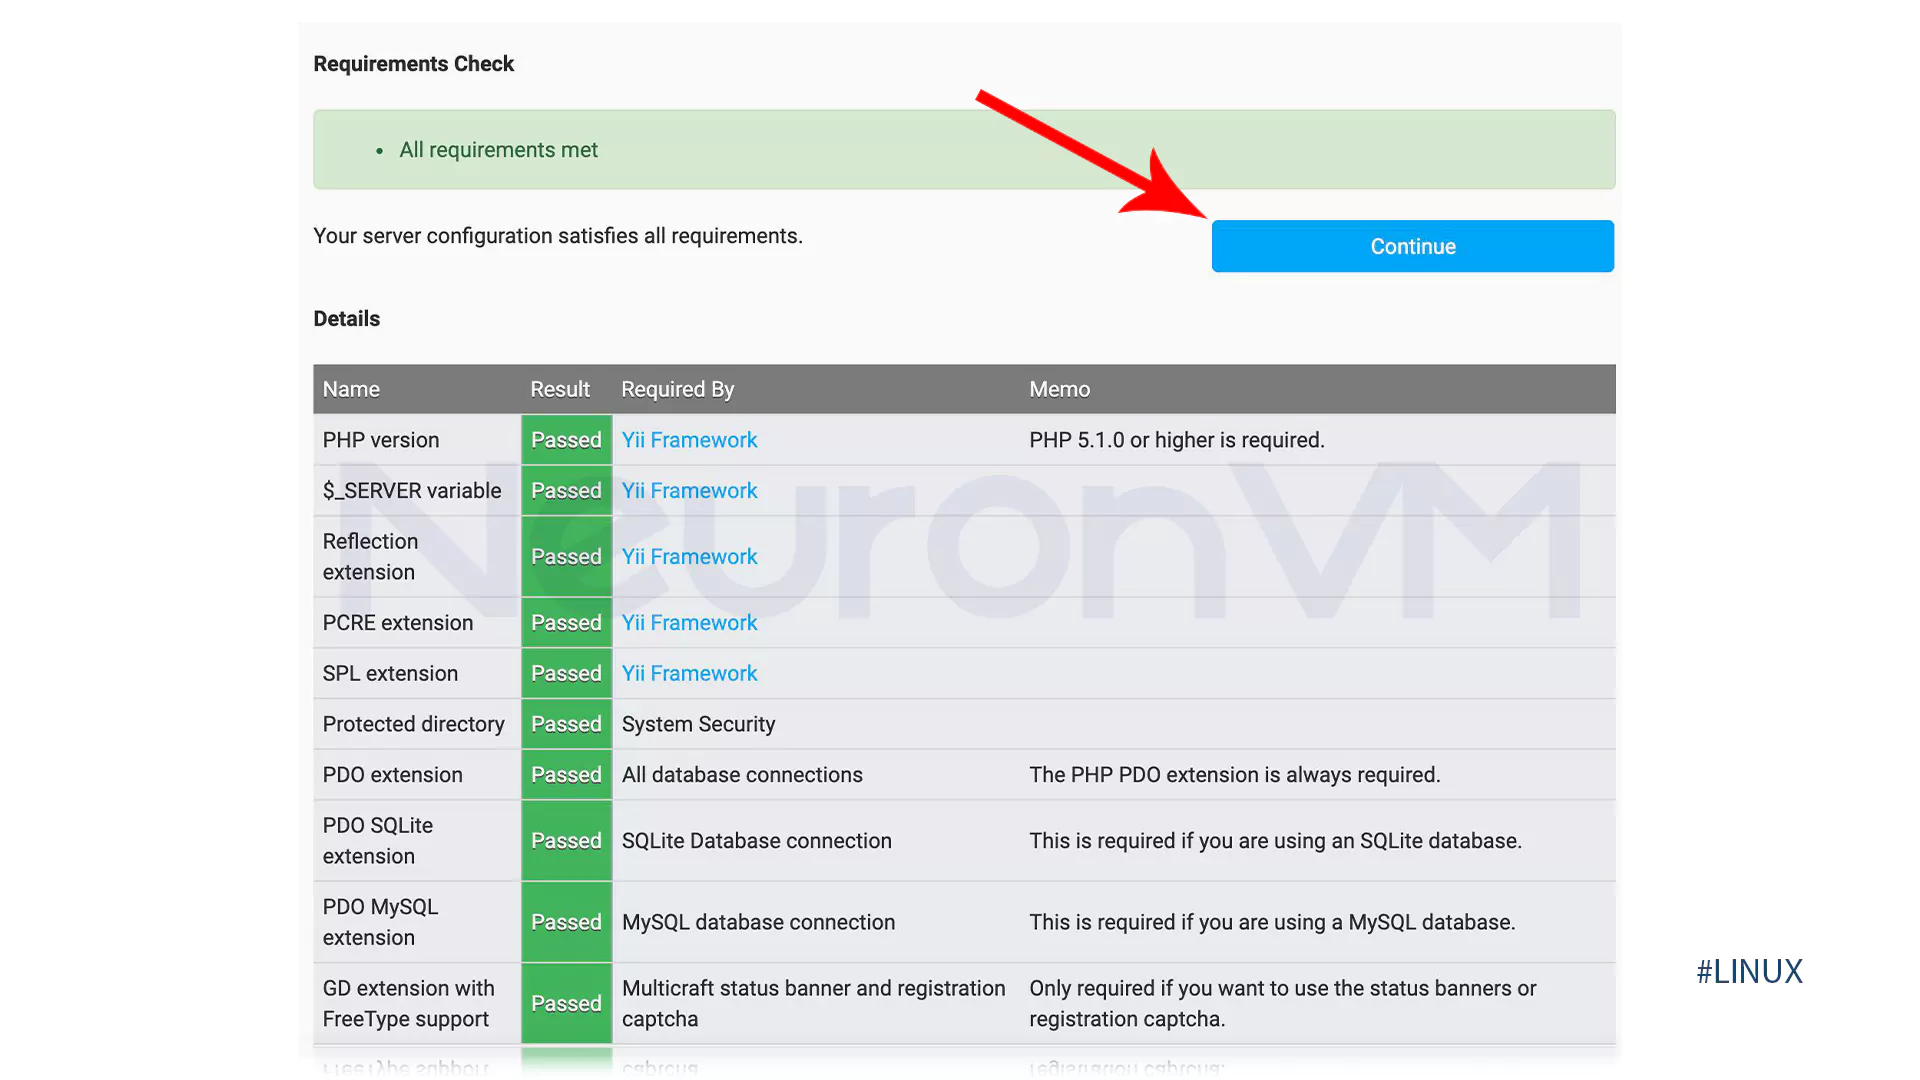1920x1080 pixels.
Task: Click Passed result for PDO extension
Action: tap(566, 775)
